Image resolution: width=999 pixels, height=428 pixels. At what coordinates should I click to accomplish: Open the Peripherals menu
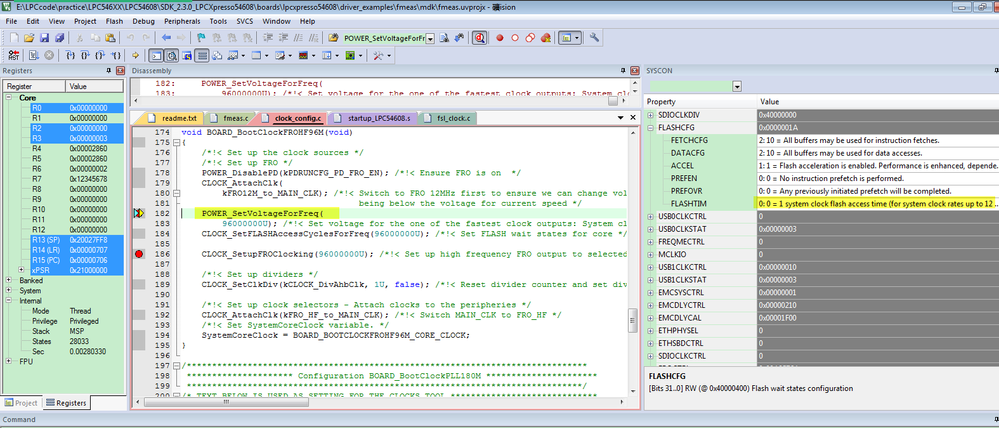182,21
